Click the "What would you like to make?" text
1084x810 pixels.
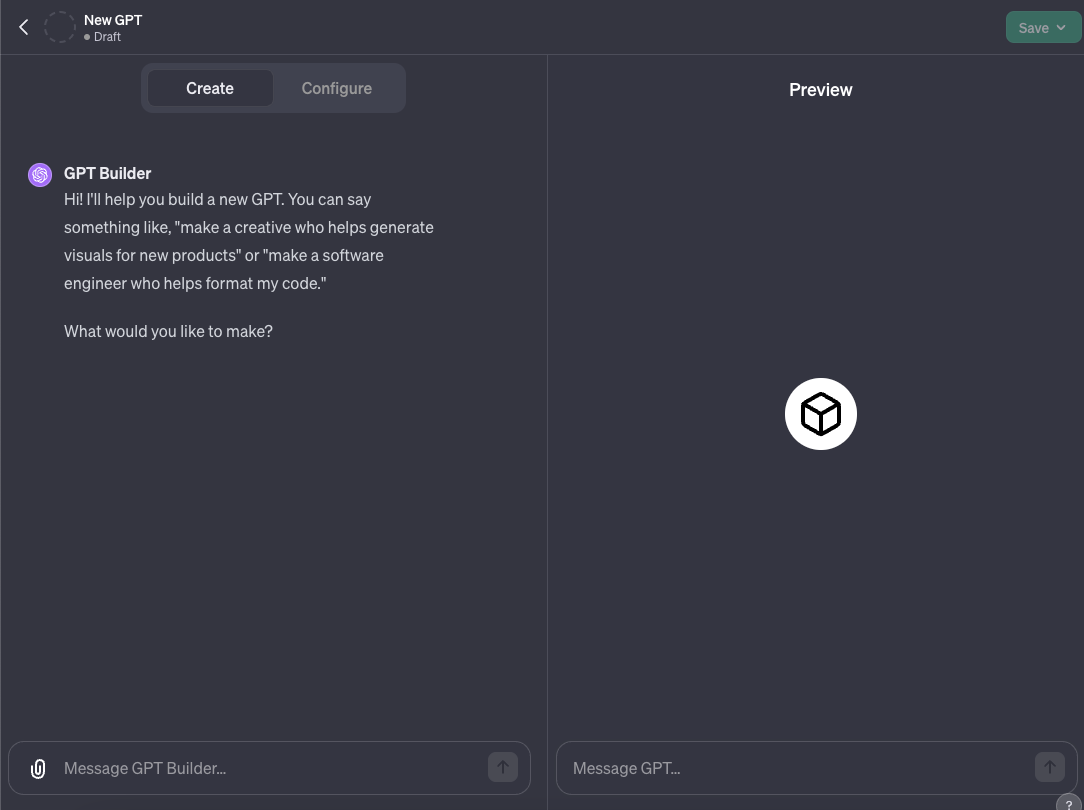coord(168,331)
